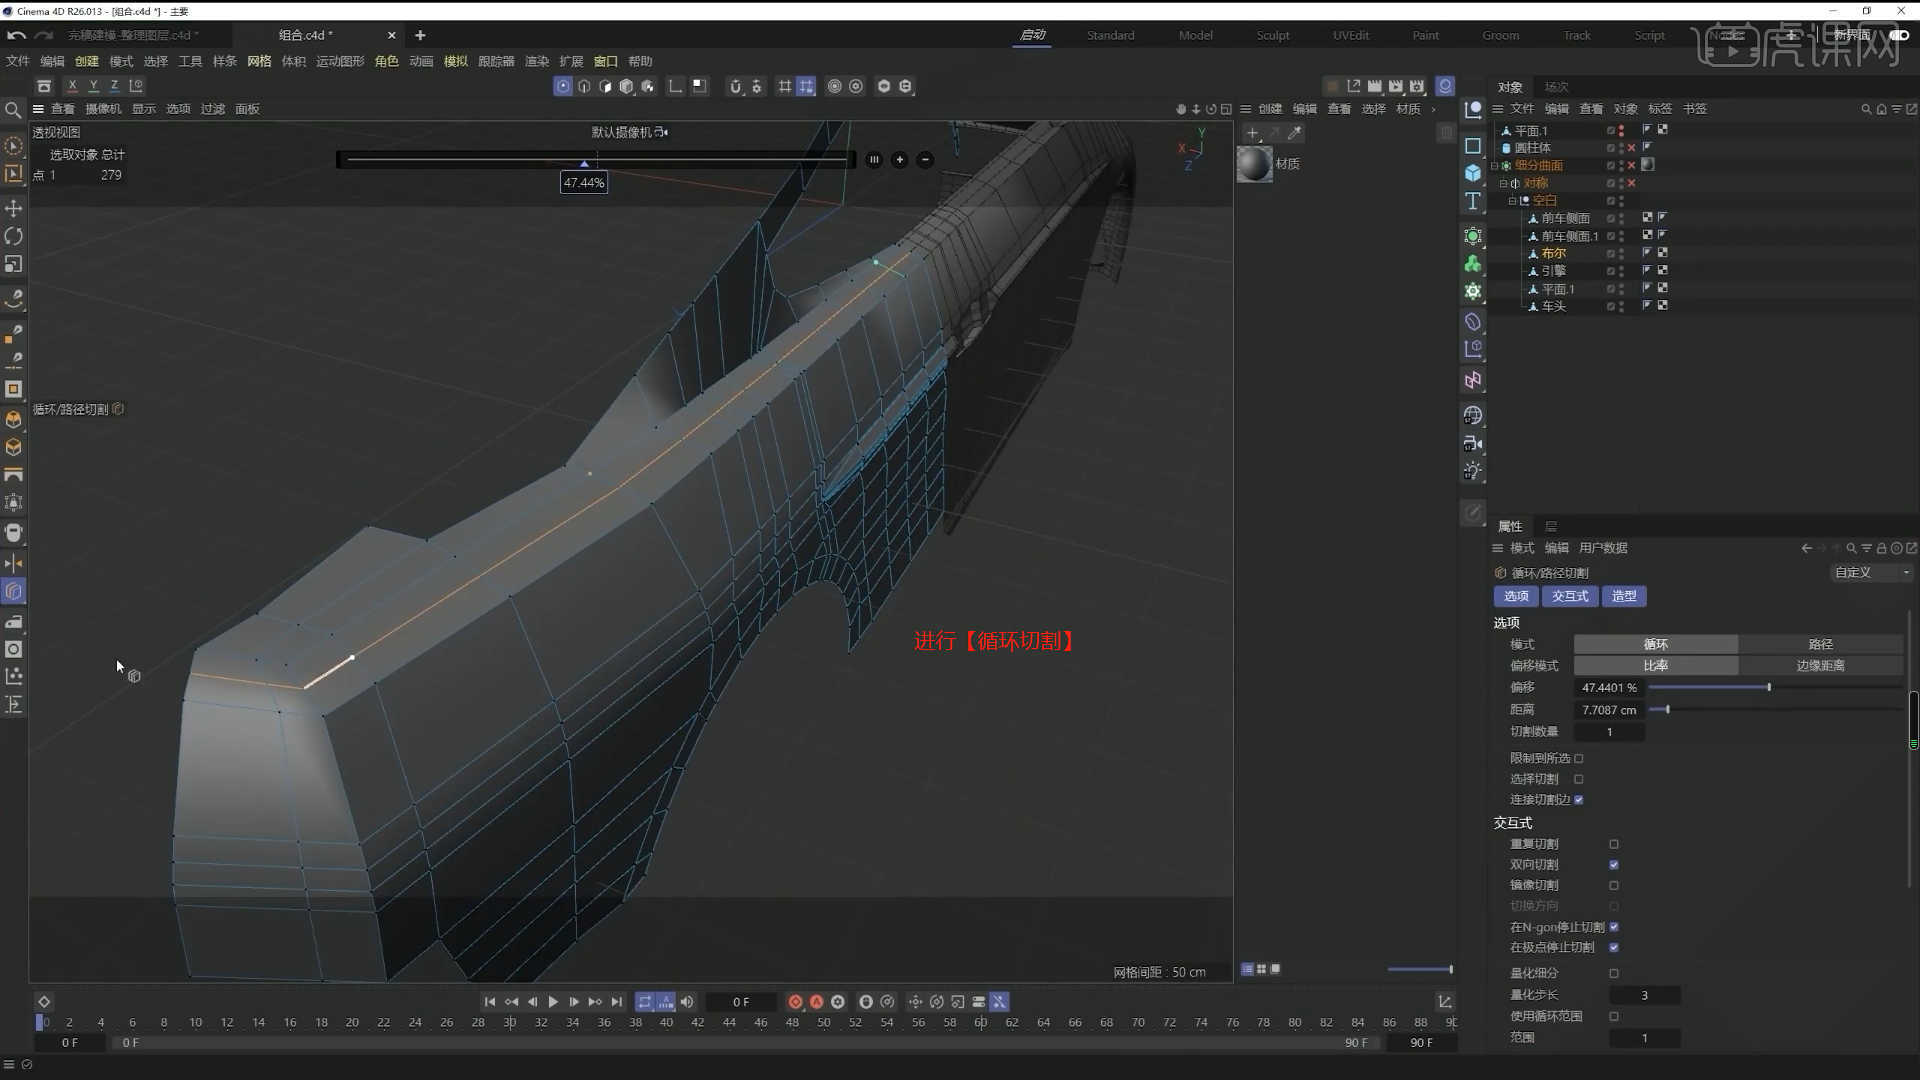Click the undo arrow icon at top left
This screenshot has width=1920, height=1080.
click(x=16, y=35)
